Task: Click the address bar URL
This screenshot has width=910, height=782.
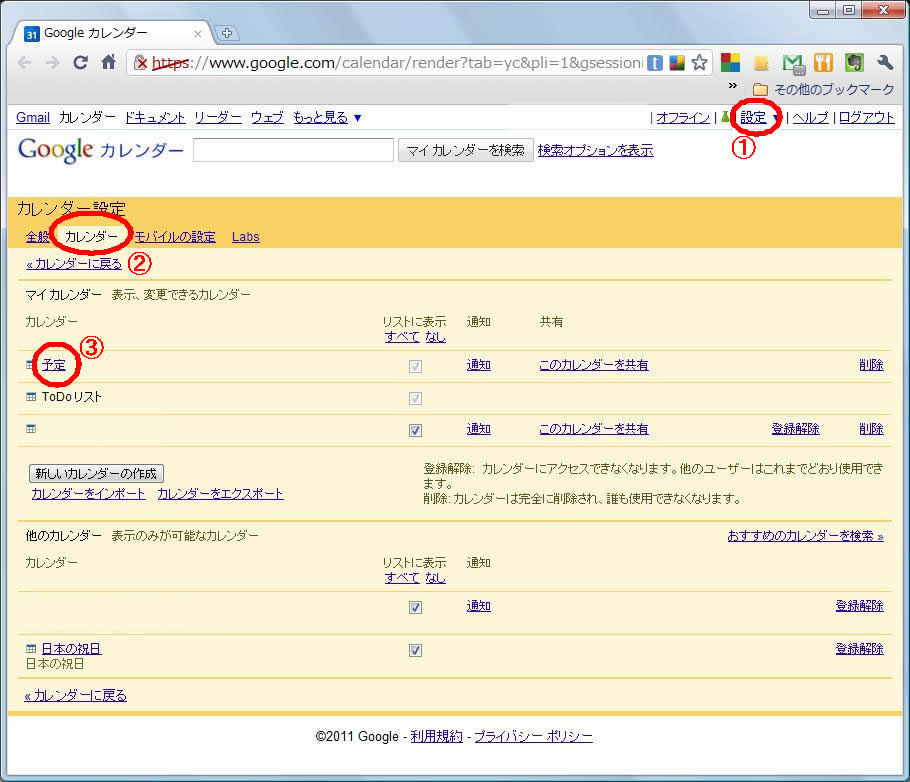Action: click(x=397, y=63)
